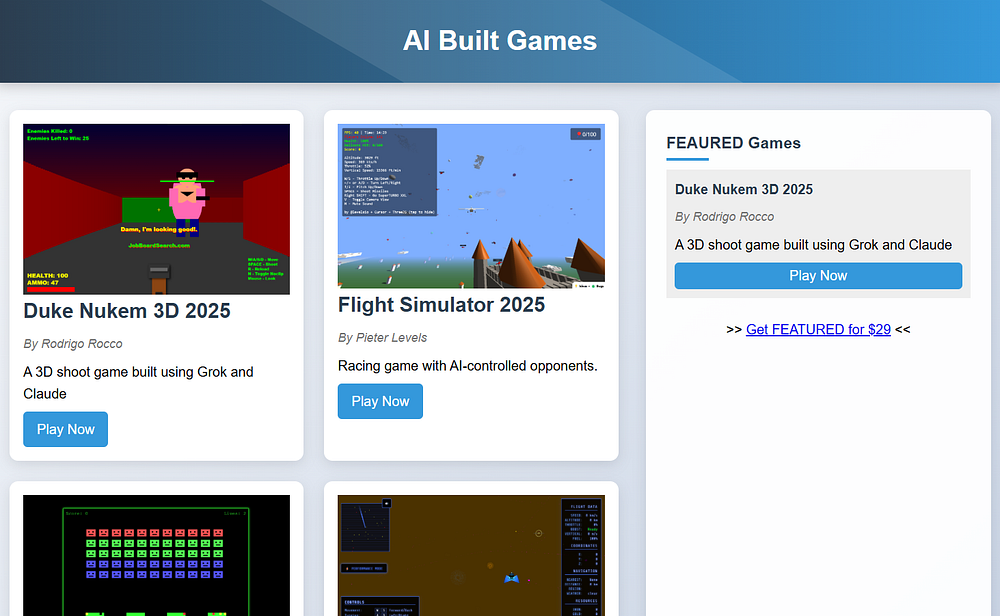Open the space invaders game thumbnail
Image resolution: width=1000 pixels, height=616 pixels.
point(156,555)
